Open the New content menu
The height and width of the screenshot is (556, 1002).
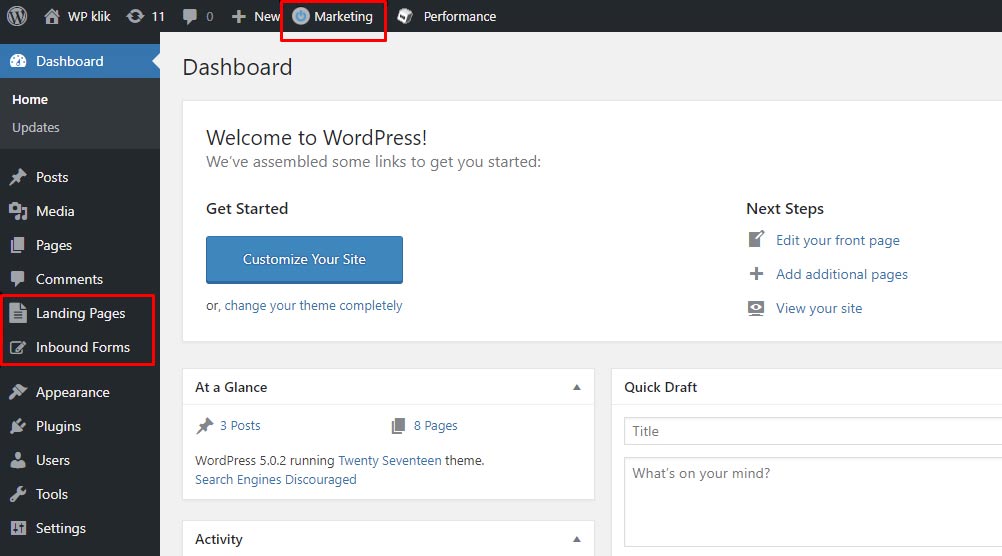tap(256, 16)
